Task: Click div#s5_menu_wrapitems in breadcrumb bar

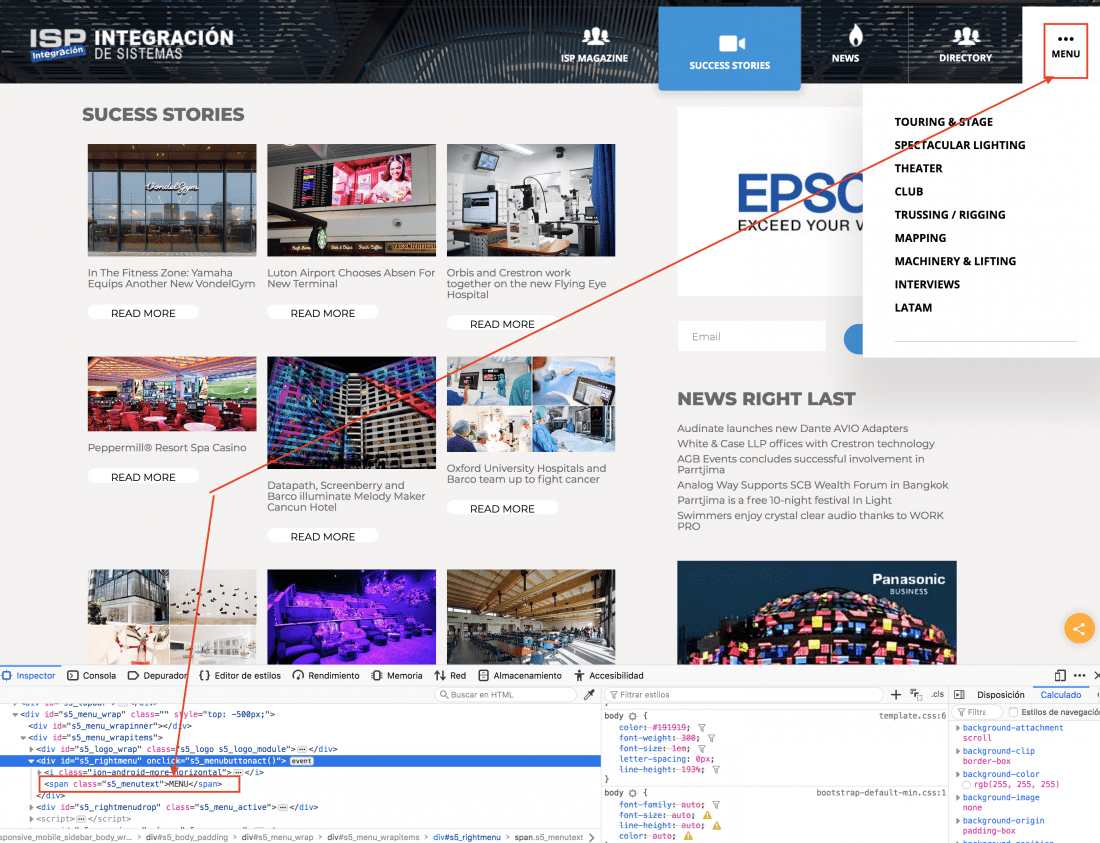Action: (x=373, y=837)
